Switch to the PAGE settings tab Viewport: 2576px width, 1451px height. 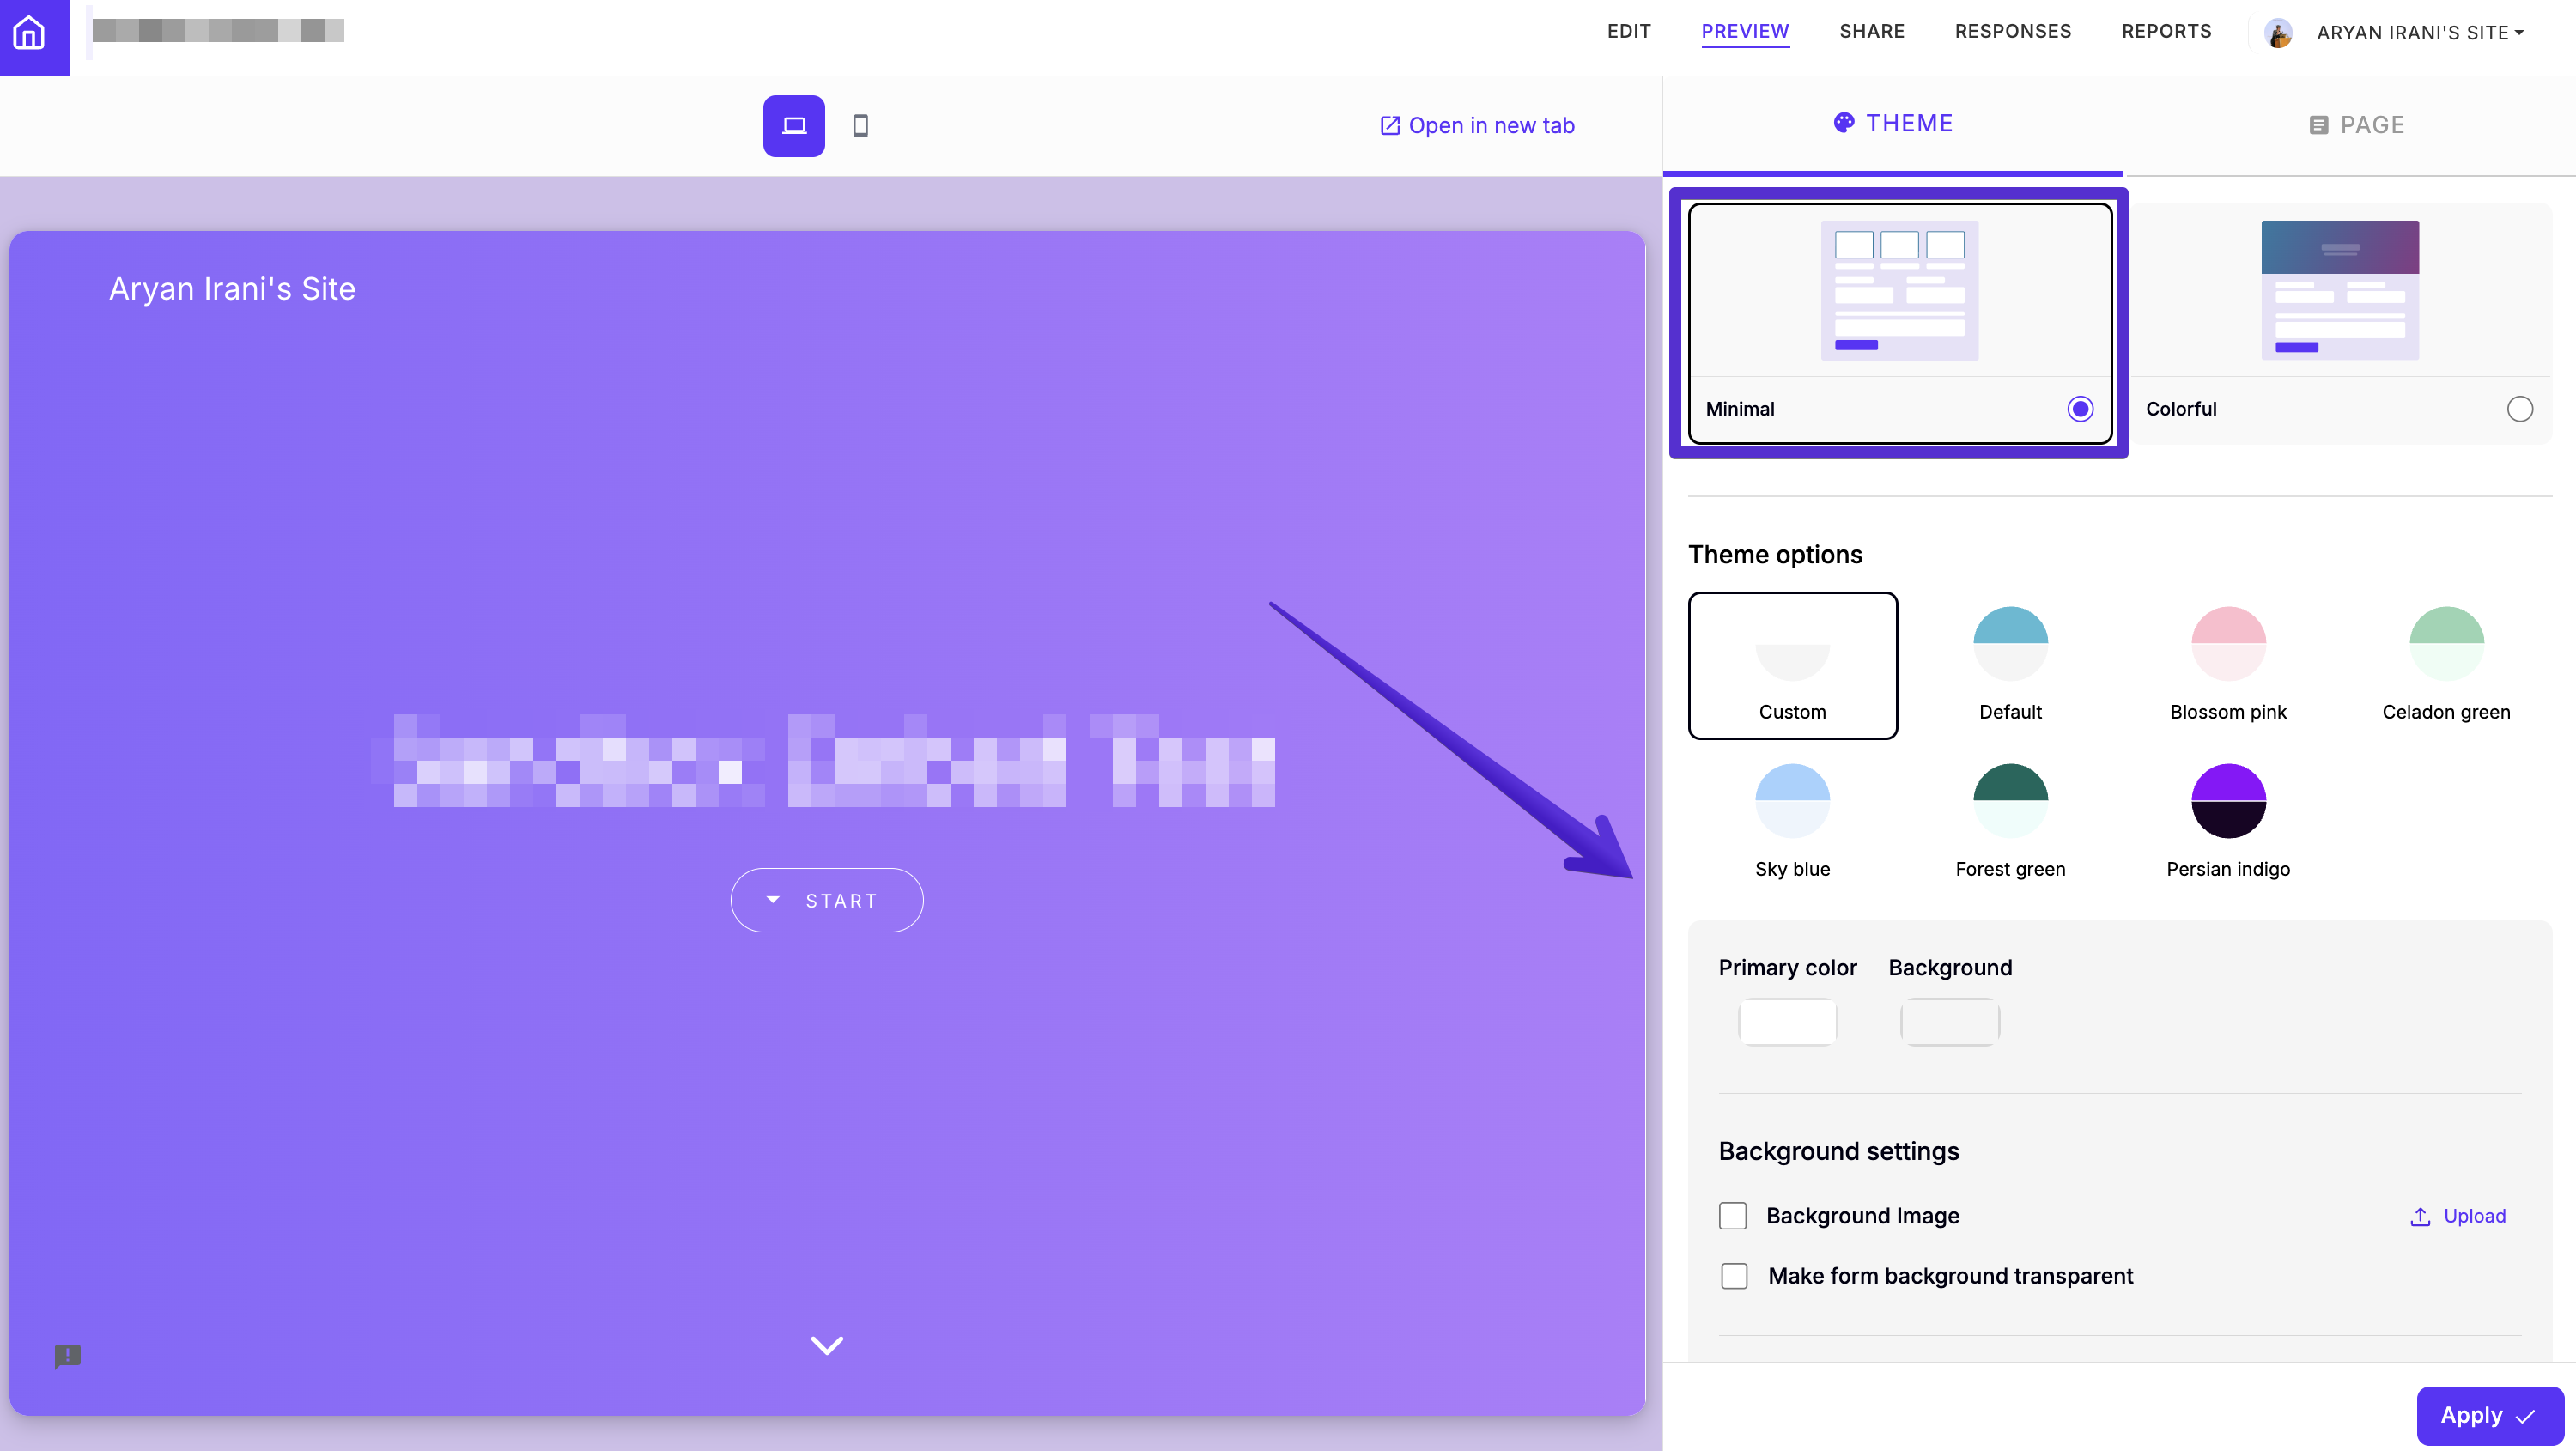coord(2356,125)
